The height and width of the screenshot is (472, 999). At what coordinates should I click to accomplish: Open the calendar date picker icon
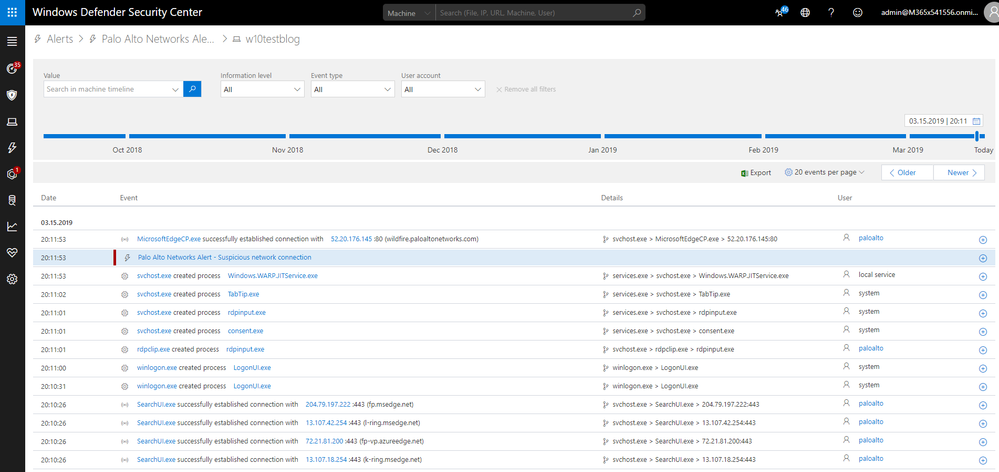[x=976, y=121]
